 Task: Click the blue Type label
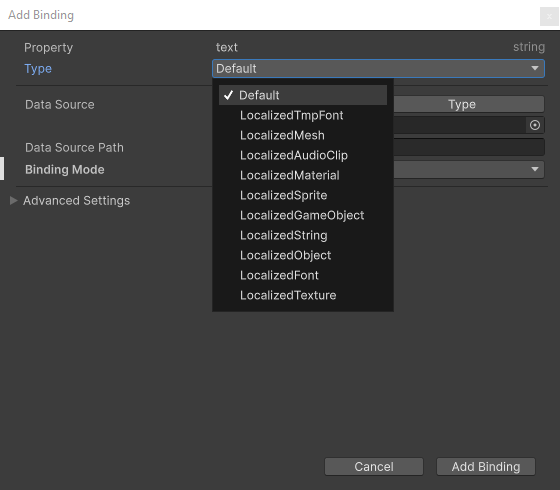(38, 69)
